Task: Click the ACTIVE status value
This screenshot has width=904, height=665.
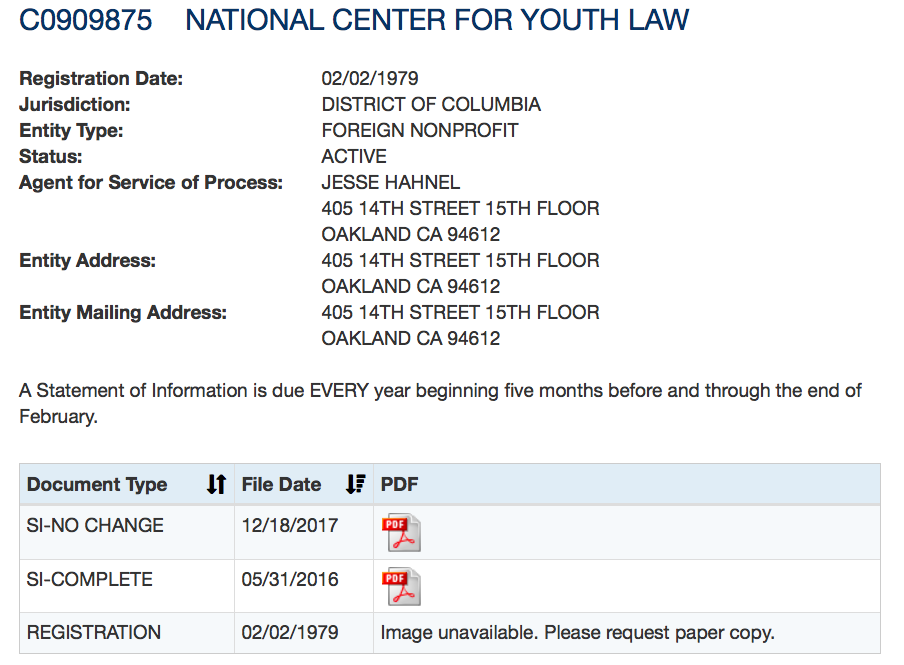Action: click(x=354, y=157)
